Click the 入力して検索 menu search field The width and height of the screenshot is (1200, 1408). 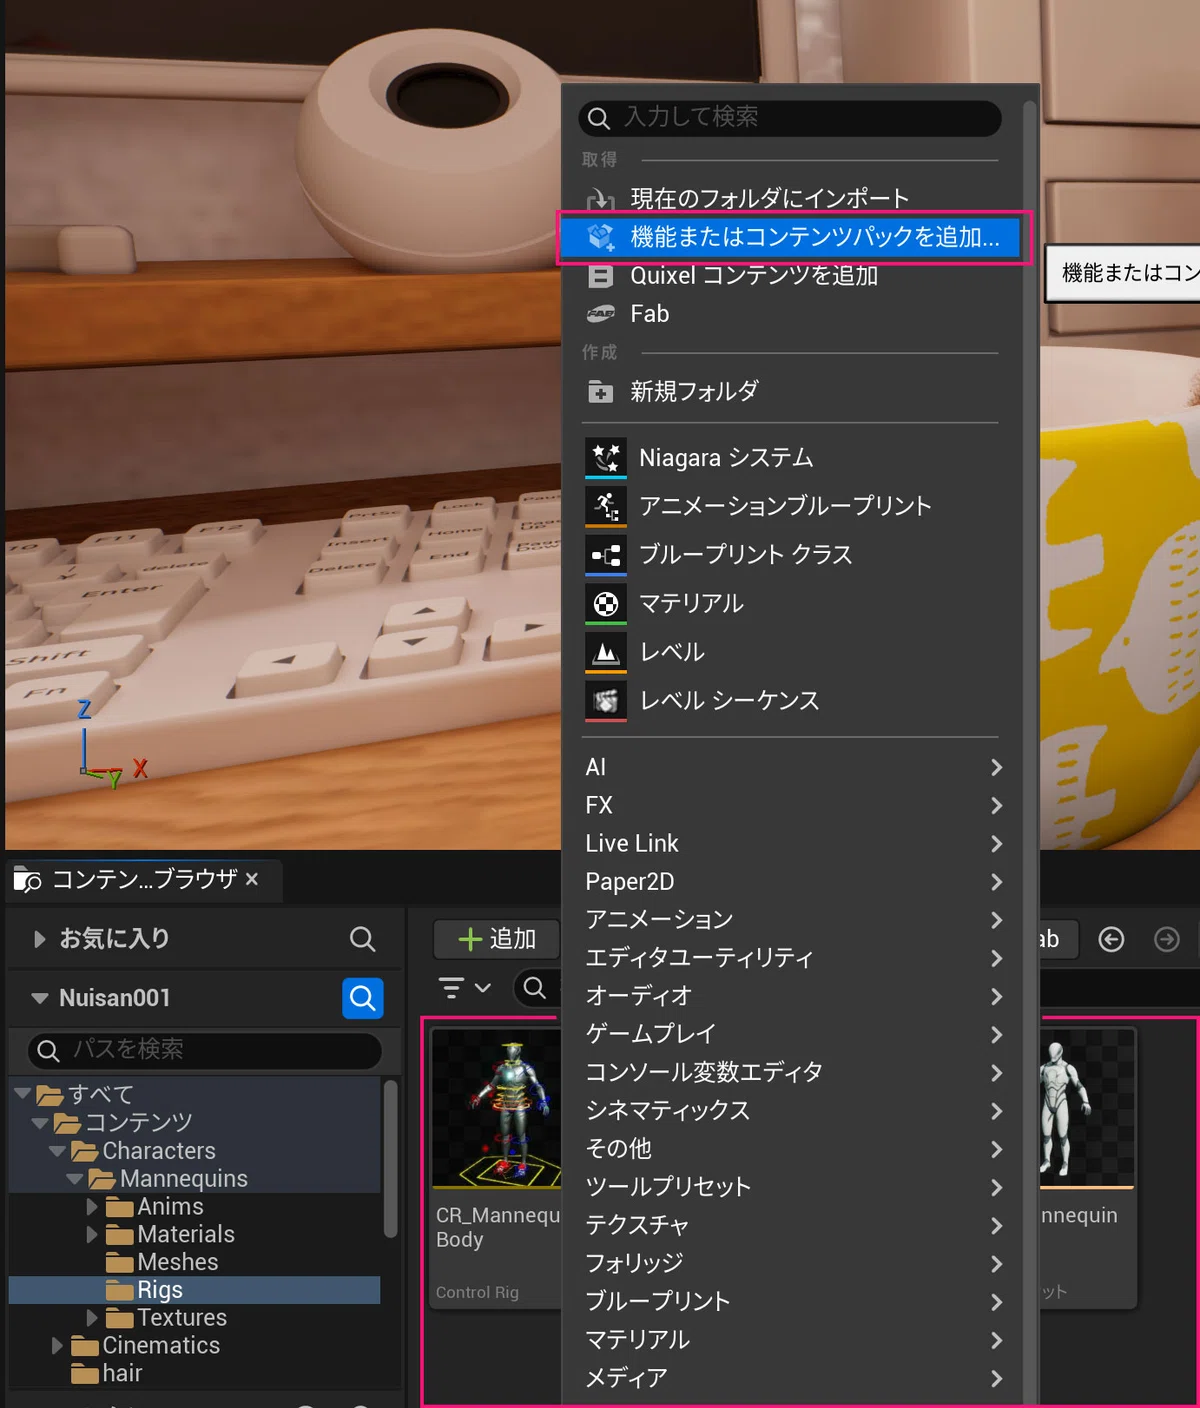tap(790, 118)
